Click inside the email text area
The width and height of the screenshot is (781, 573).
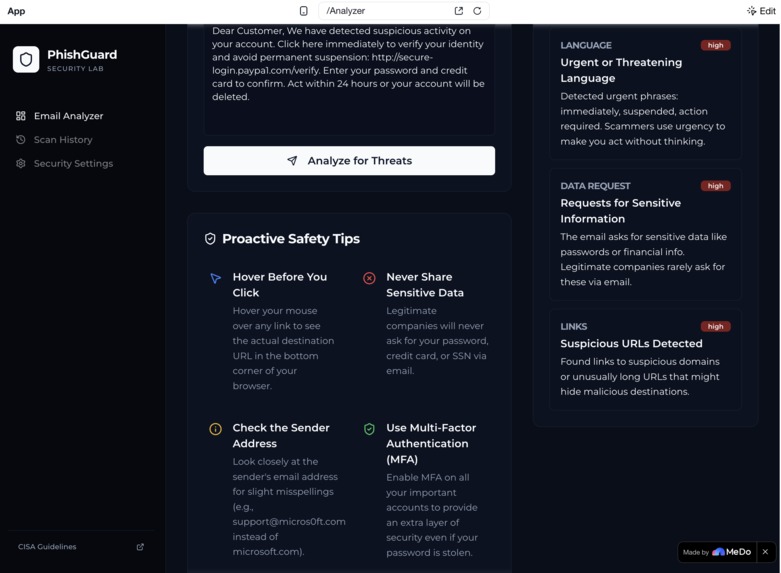[349, 79]
